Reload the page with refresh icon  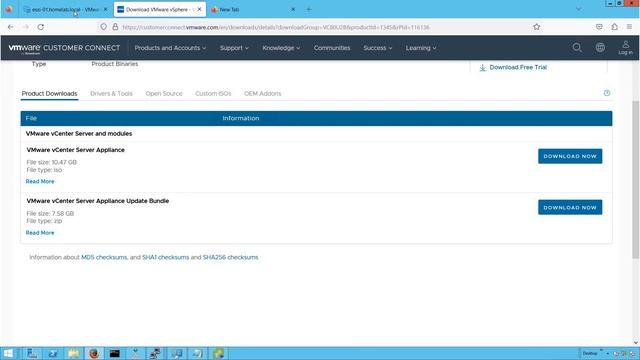click(41, 27)
